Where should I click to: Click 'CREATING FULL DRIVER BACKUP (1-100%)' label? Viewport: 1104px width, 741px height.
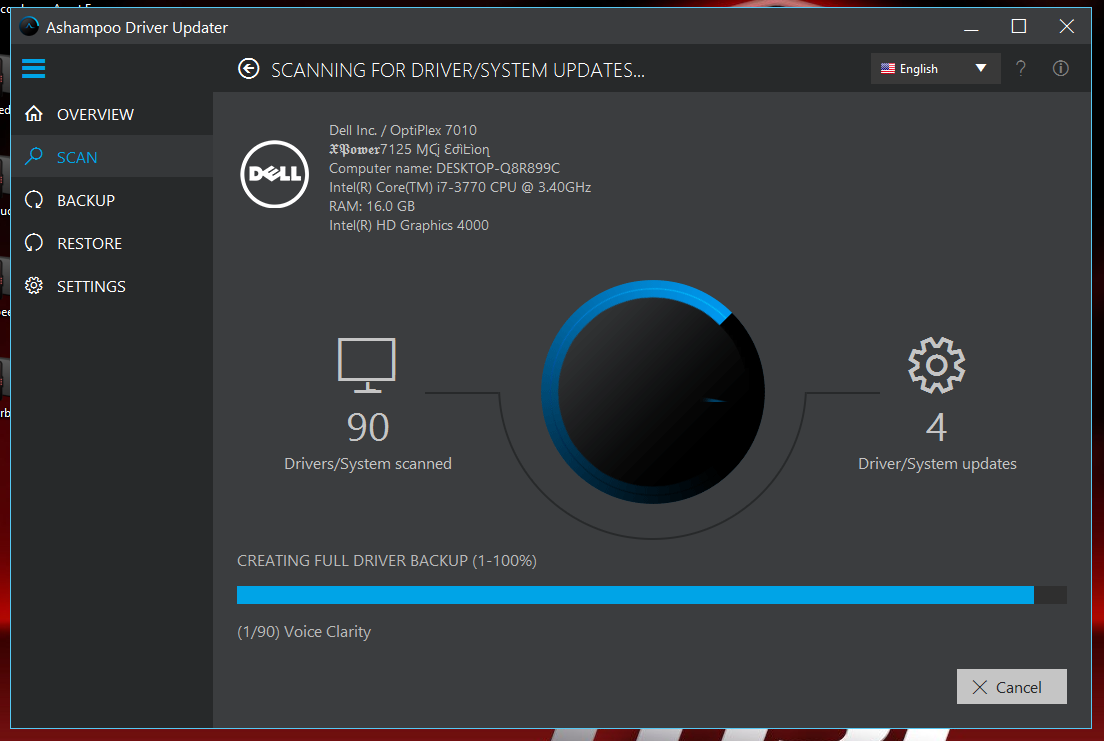[387, 561]
